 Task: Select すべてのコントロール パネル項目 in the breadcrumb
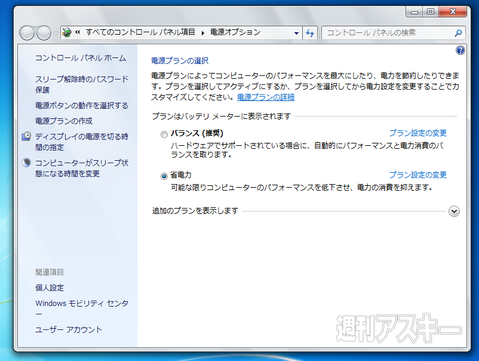140,32
